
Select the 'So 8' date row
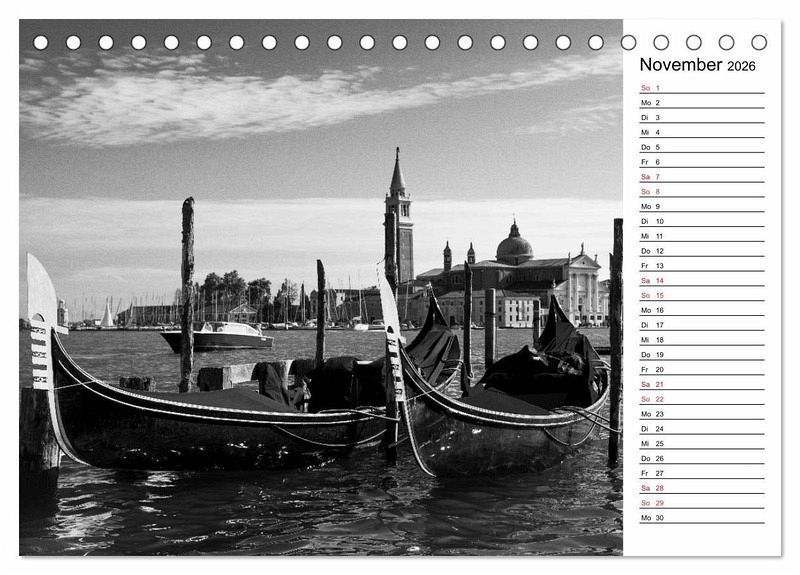pos(702,191)
